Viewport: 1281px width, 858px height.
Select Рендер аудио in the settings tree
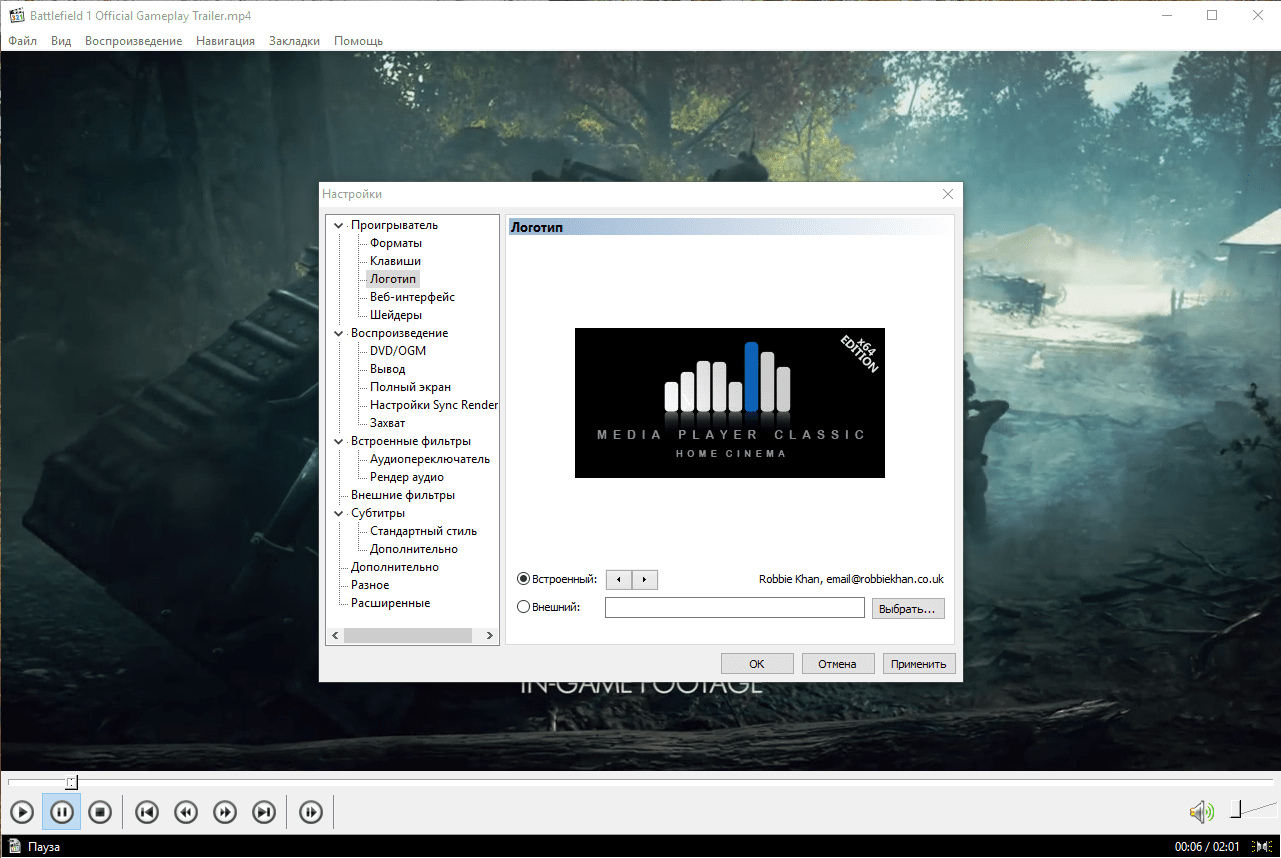(x=407, y=477)
